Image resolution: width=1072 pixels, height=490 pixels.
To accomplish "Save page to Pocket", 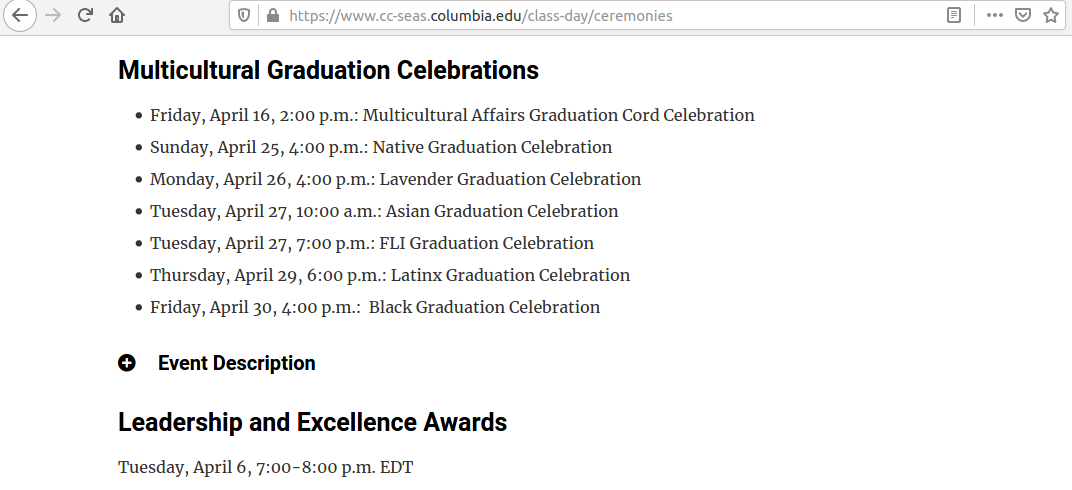I will pyautogui.click(x=1023, y=15).
